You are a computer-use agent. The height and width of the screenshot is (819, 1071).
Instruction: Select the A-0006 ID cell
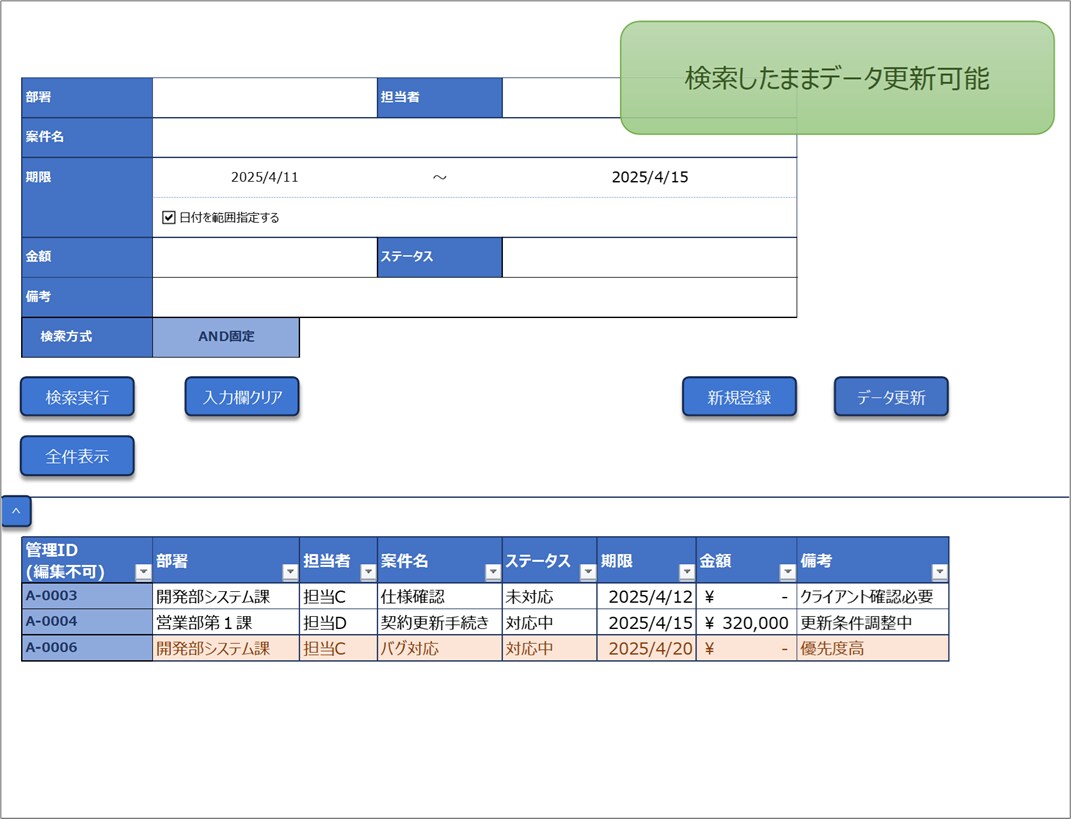point(87,648)
